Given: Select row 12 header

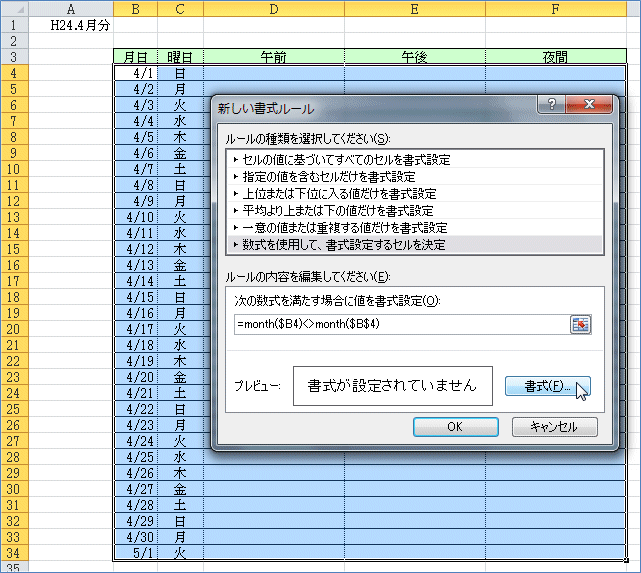Looking at the screenshot, I should coord(14,201).
